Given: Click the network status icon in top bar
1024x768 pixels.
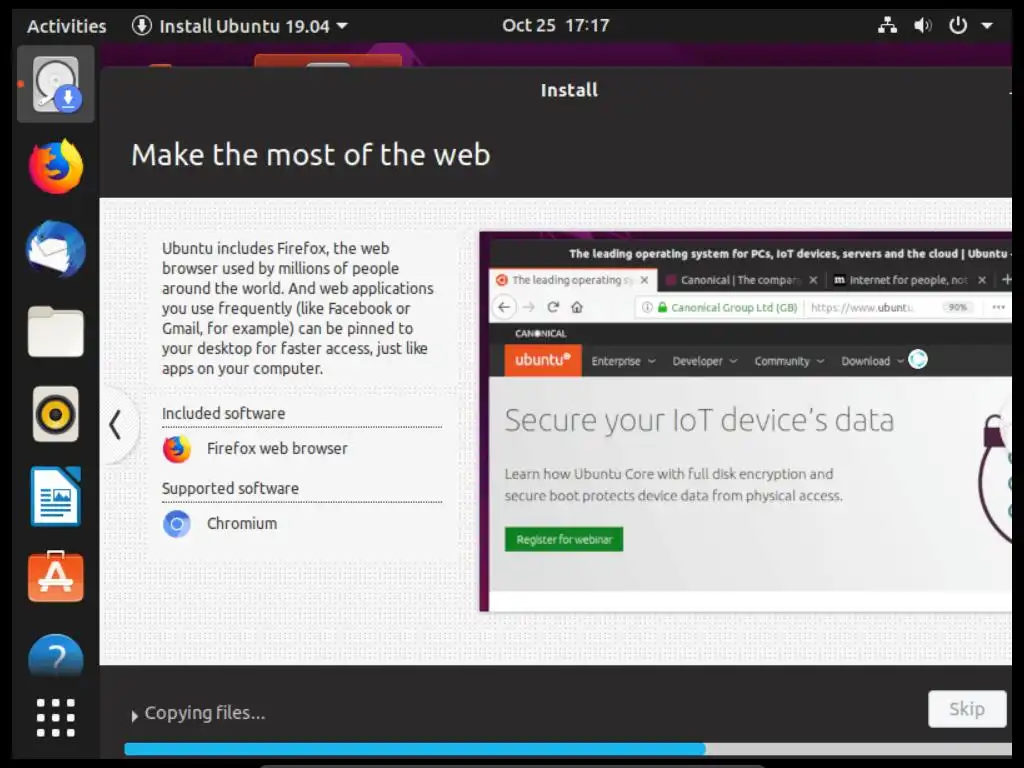Looking at the screenshot, I should (887, 25).
